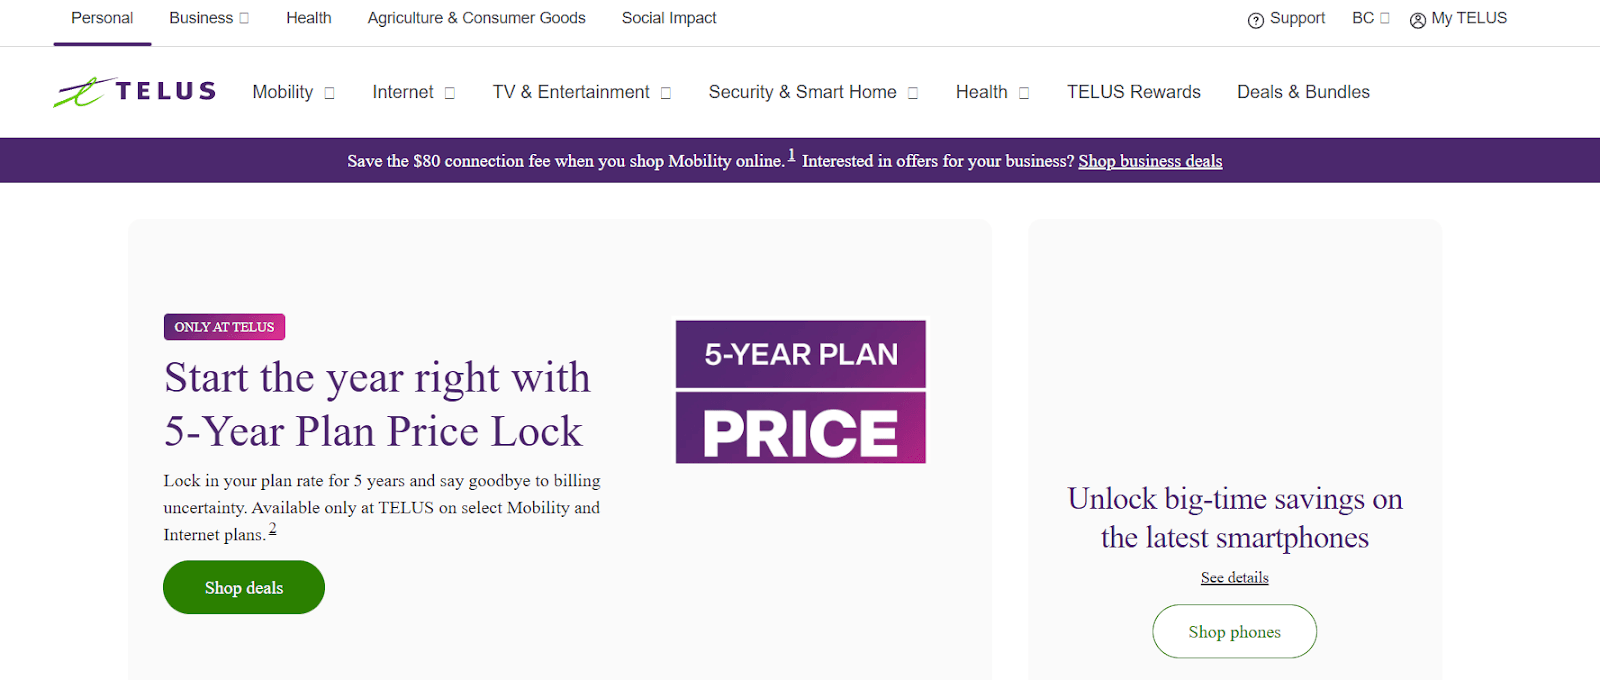Open the Social Impact section
The image size is (1600, 680).
pos(669,18)
